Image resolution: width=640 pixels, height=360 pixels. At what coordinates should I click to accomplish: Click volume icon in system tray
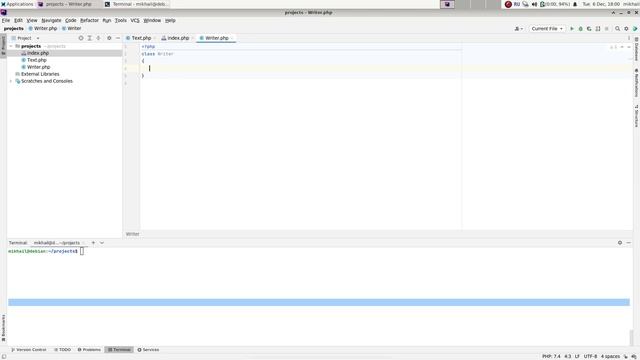[534, 4]
